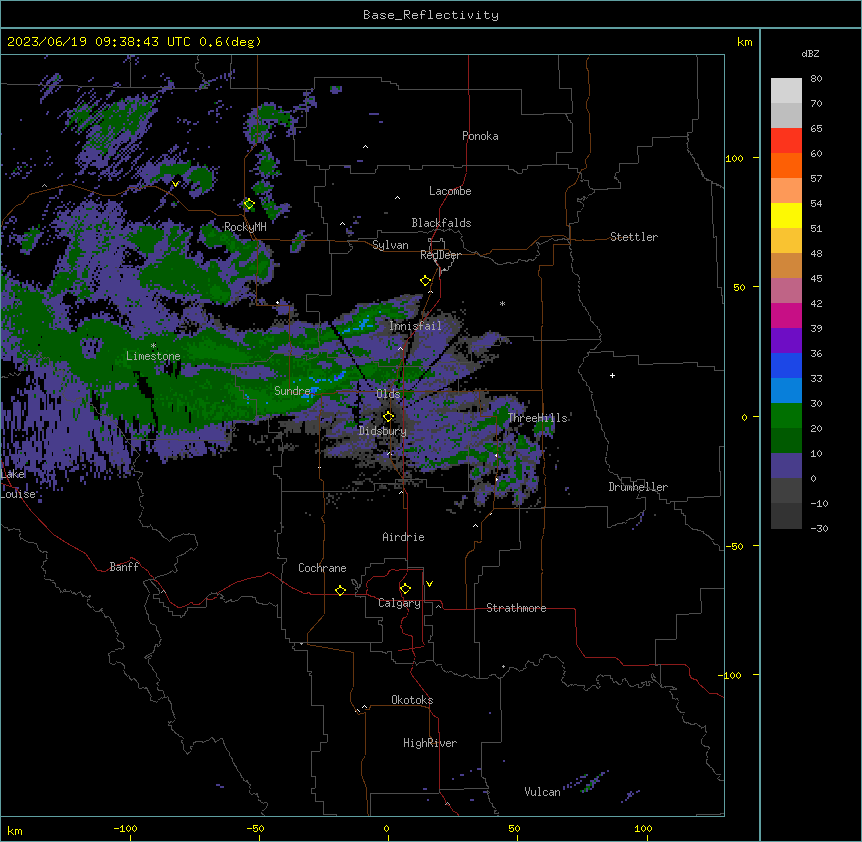862x842 pixels.
Task: Click the Limestone label
Action: 153,356
